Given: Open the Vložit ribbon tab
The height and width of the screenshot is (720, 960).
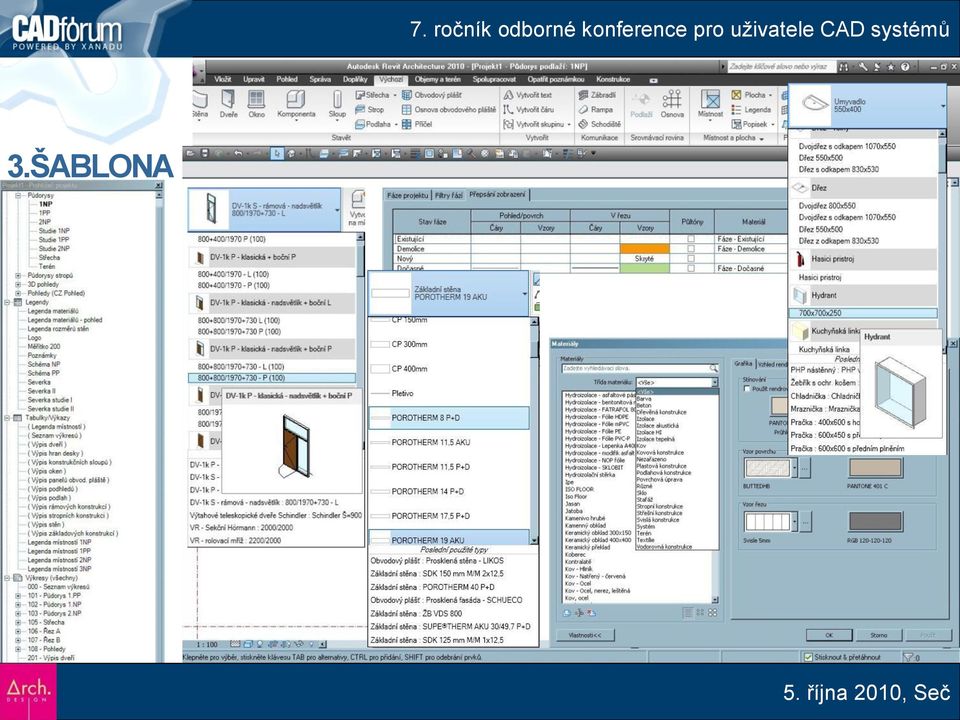Looking at the screenshot, I should 223,80.
